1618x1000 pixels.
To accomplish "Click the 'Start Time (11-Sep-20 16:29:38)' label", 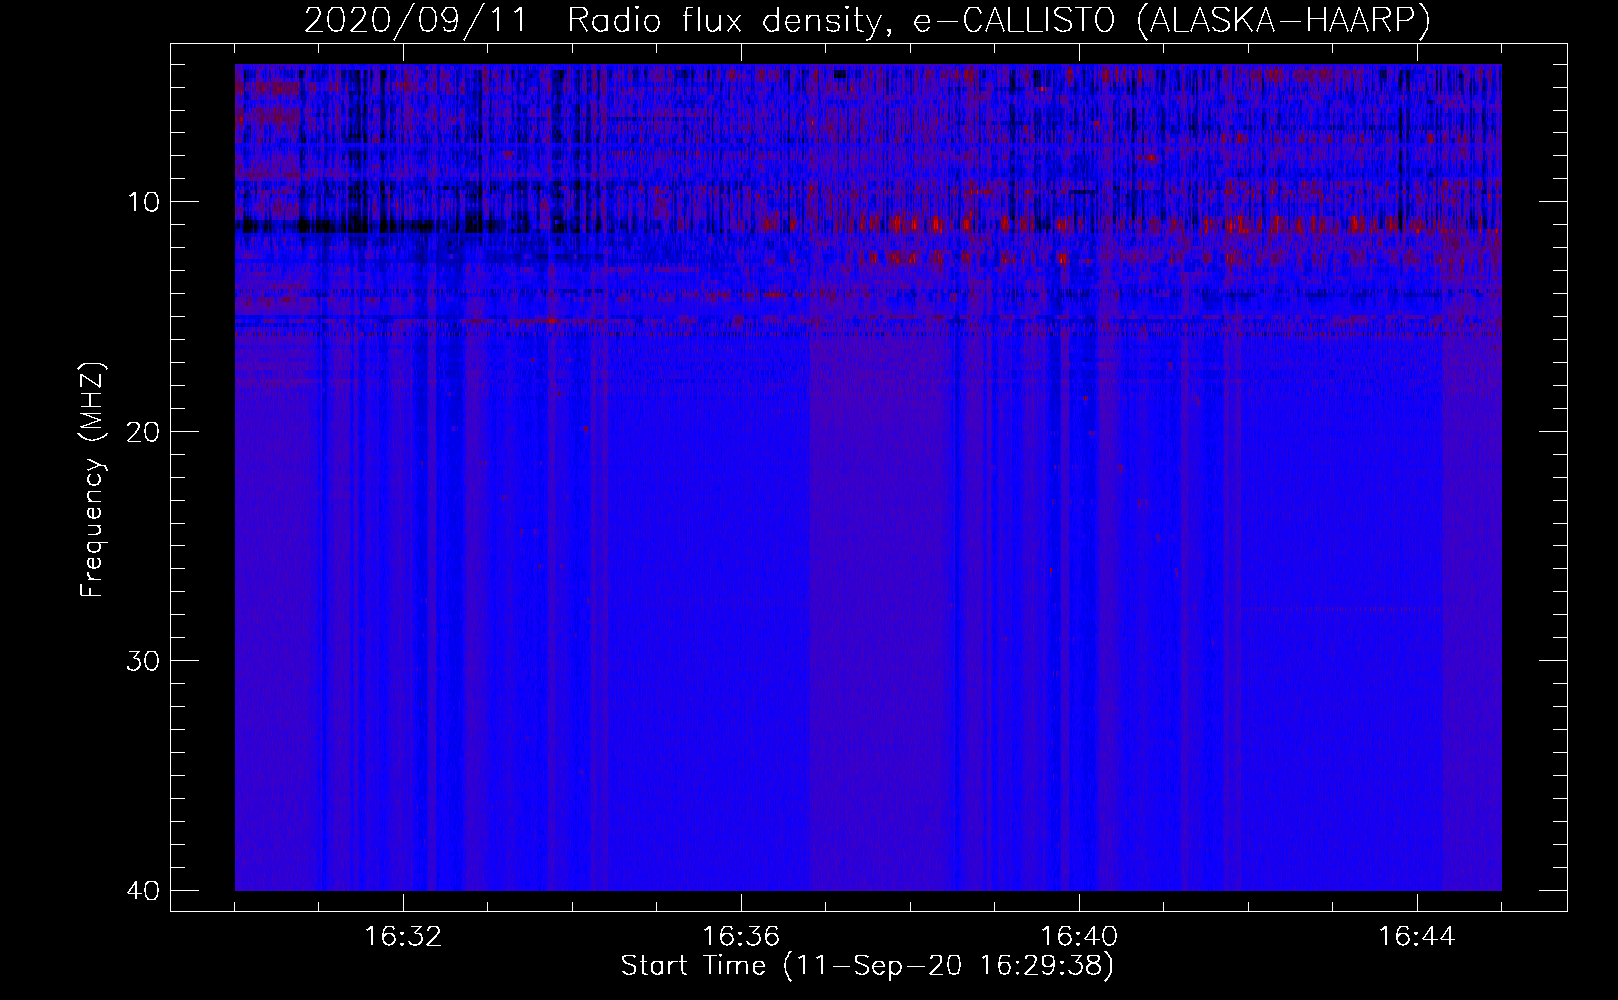I will [867, 967].
